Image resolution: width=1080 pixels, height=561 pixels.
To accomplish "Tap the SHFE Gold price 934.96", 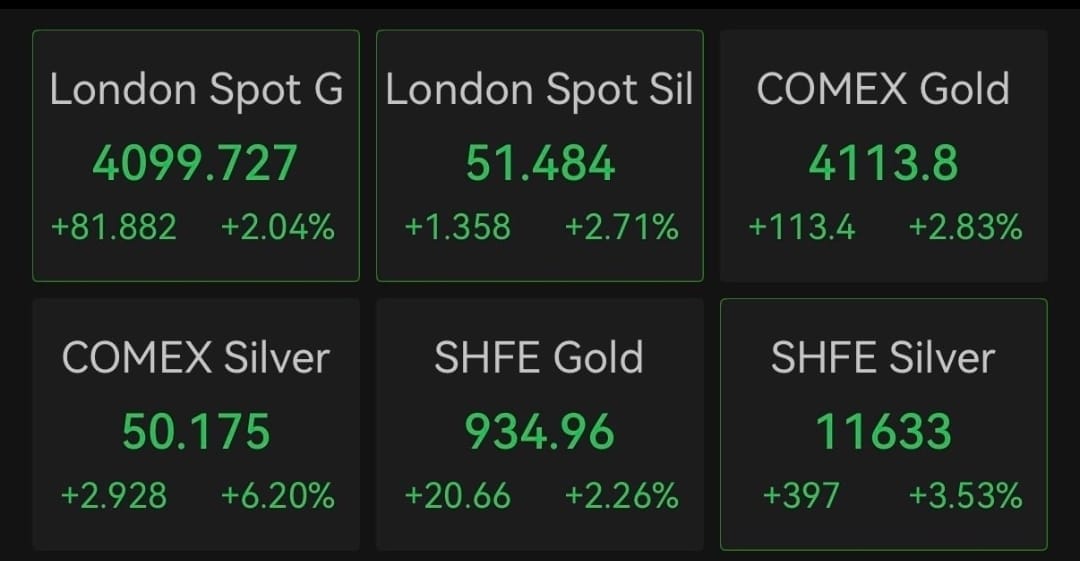I will 539,431.
